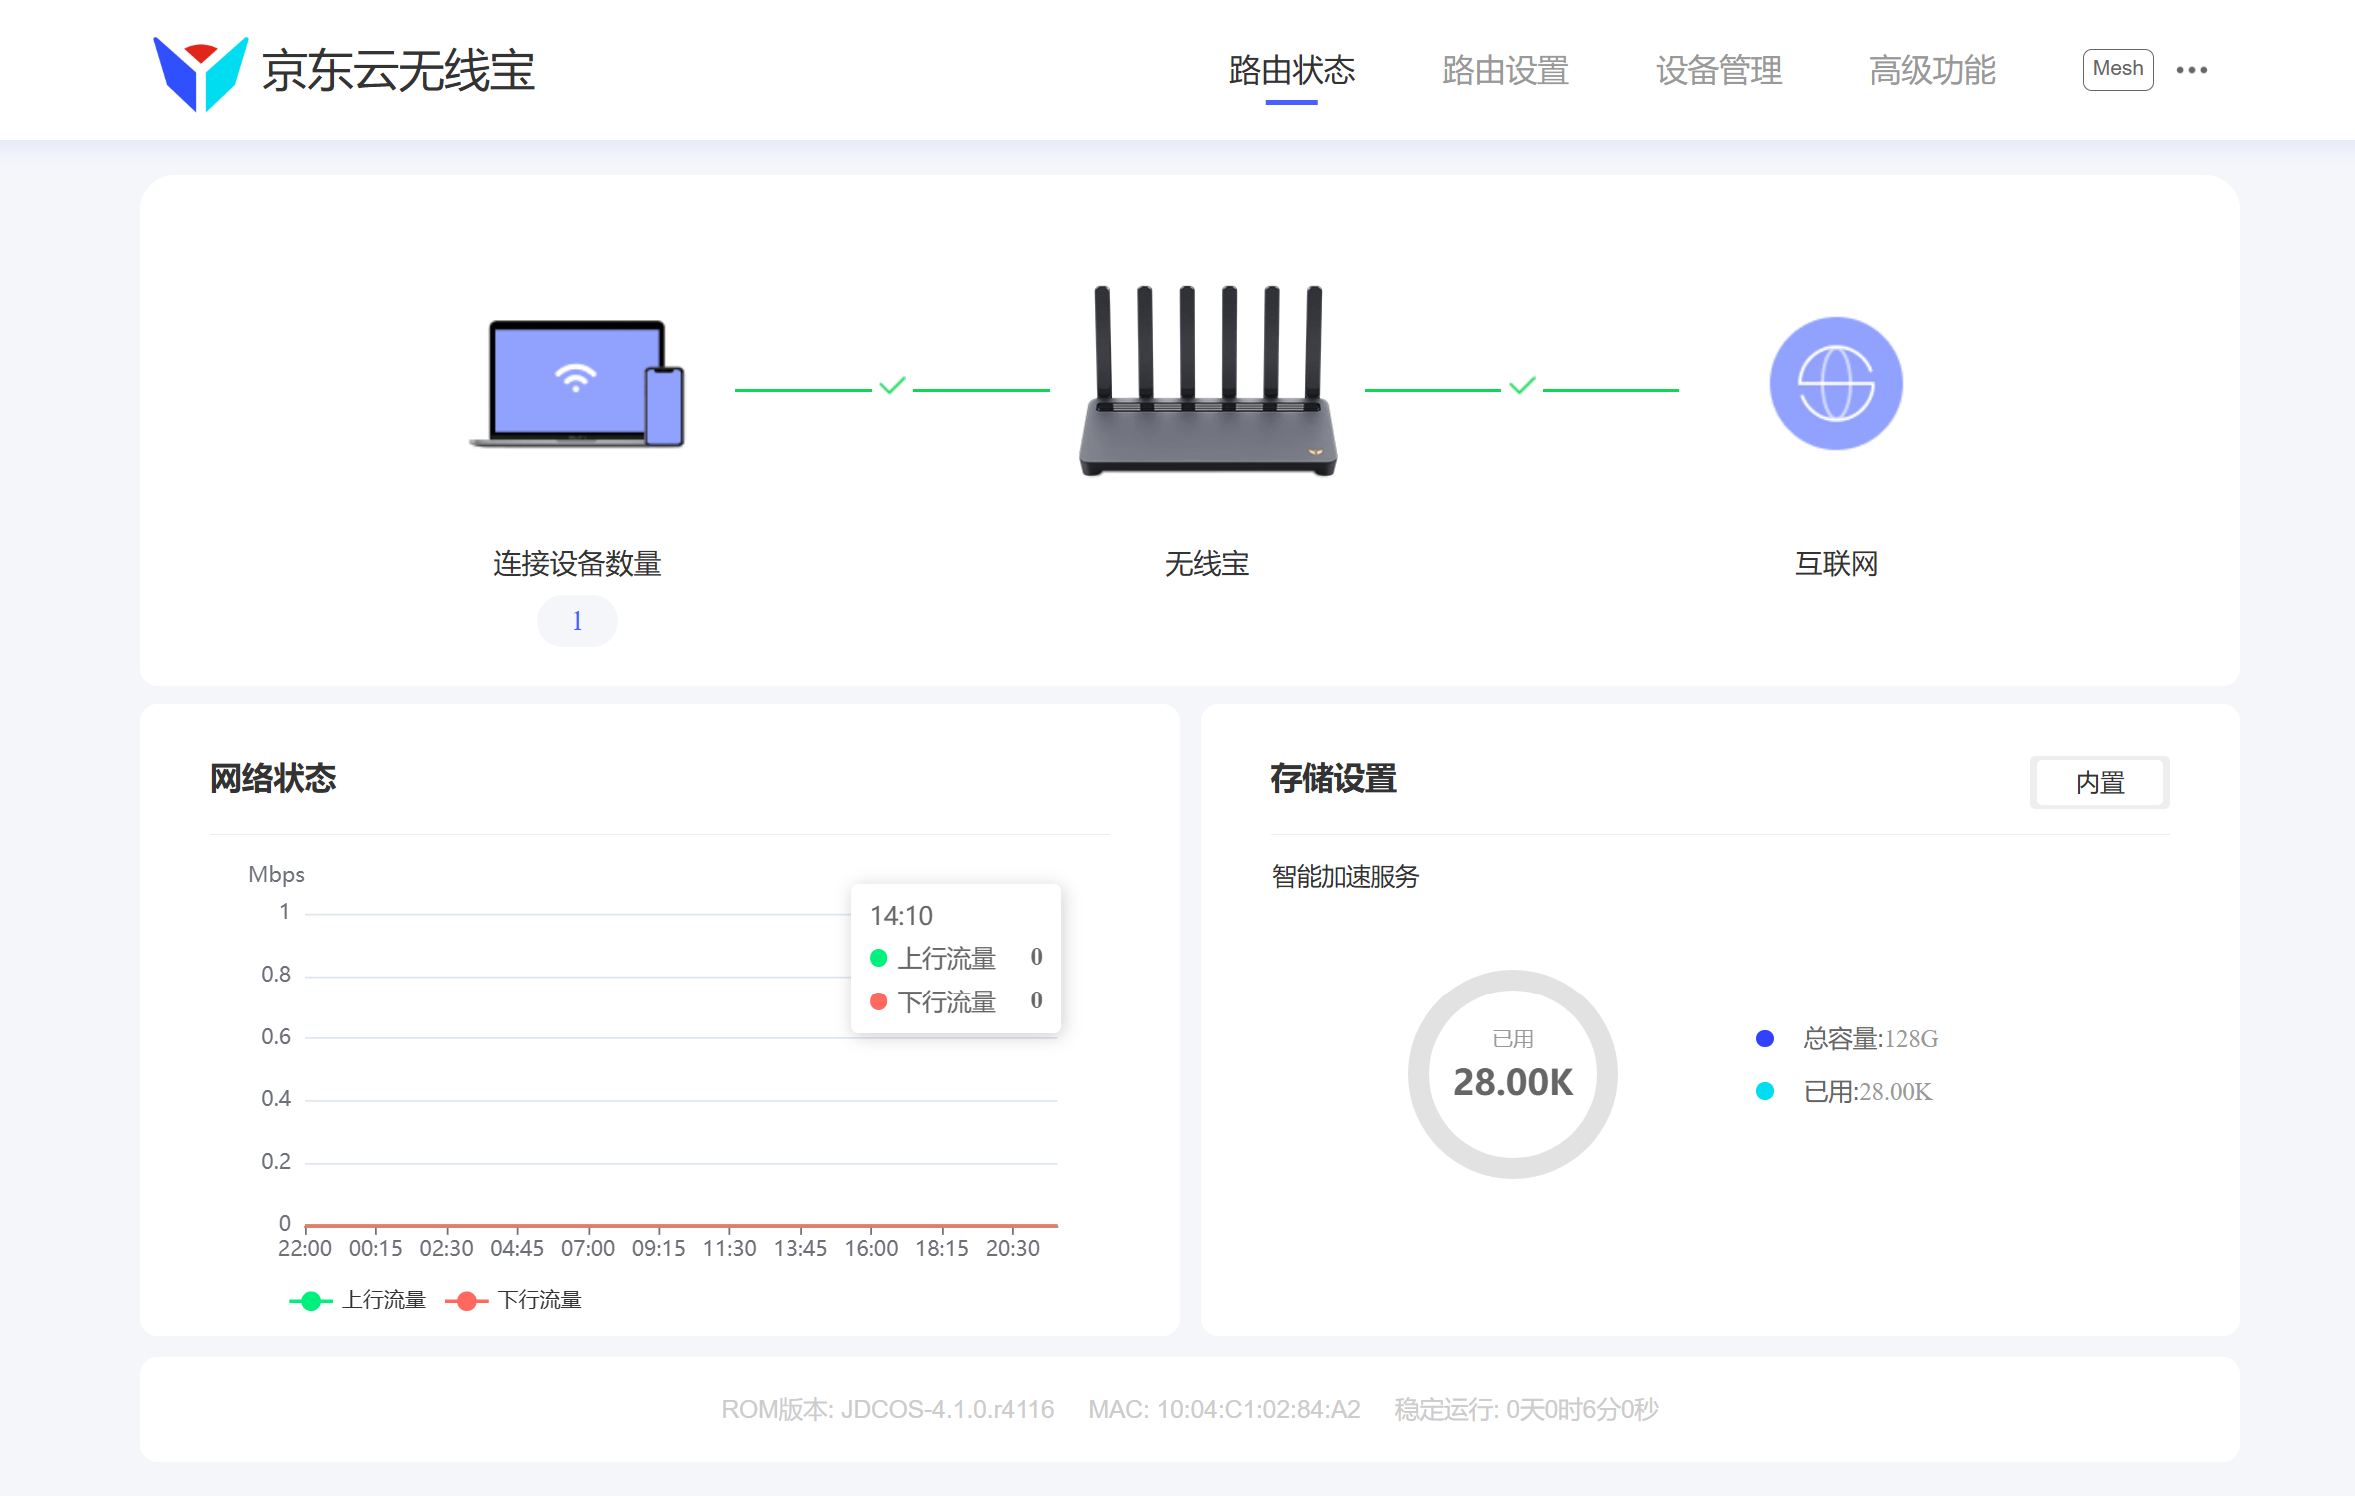Click the 稳定运行 uptime text
This screenshot has height=1496, width=2355.
1526,1410
